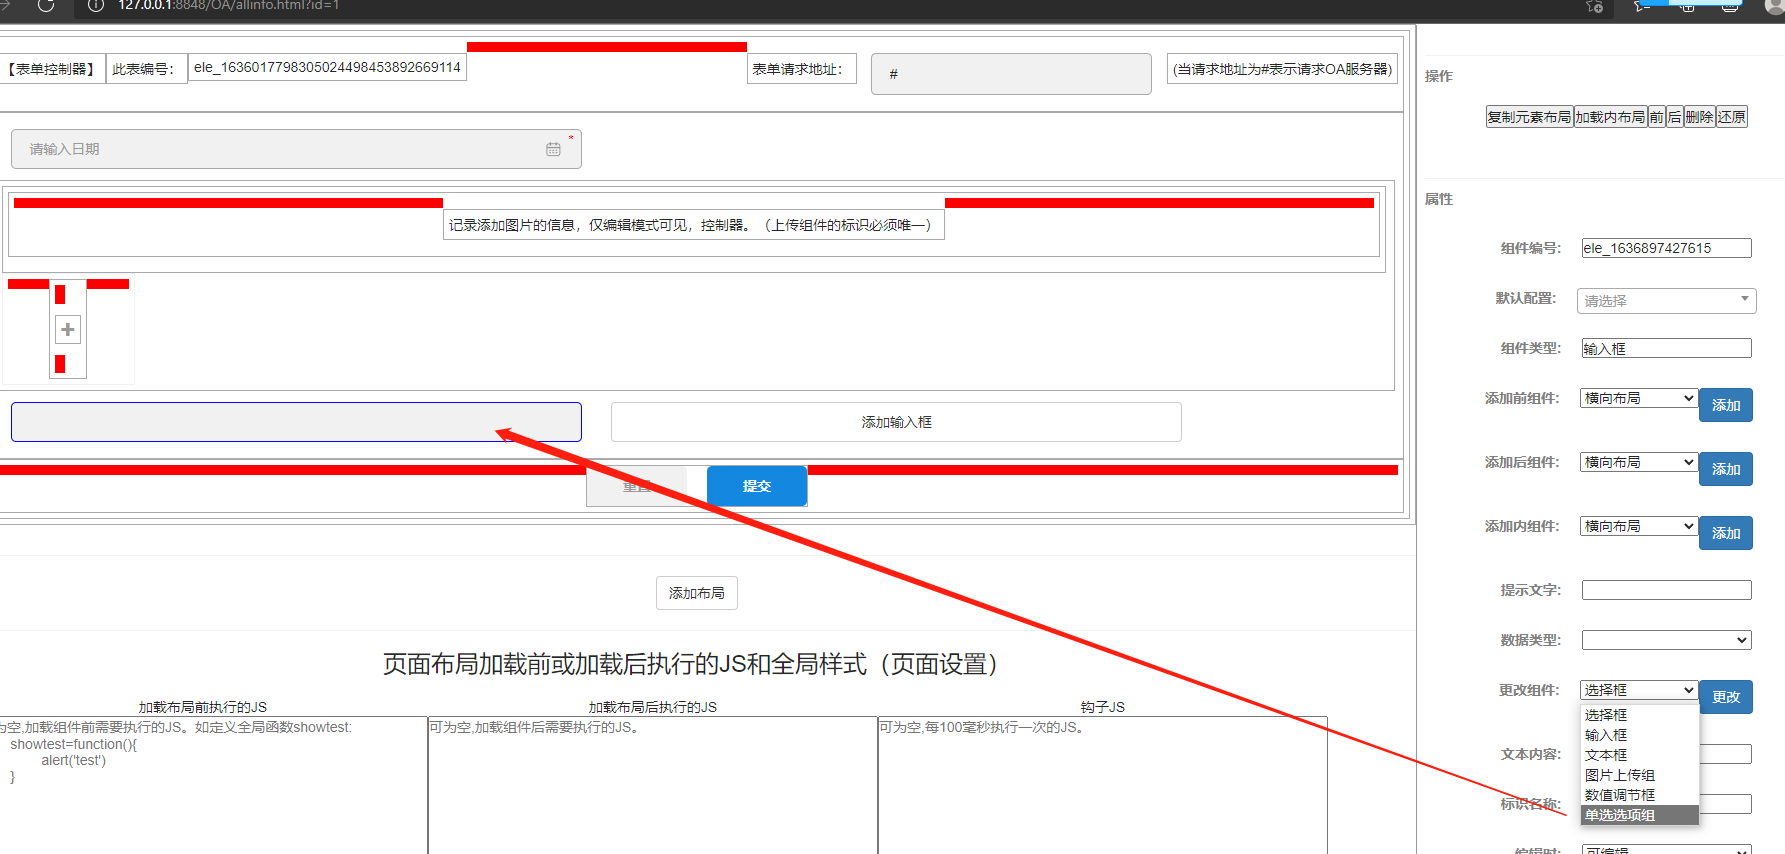
Task: Click the 更改组件 选择框 dropdown
Action: (1639, 690)
